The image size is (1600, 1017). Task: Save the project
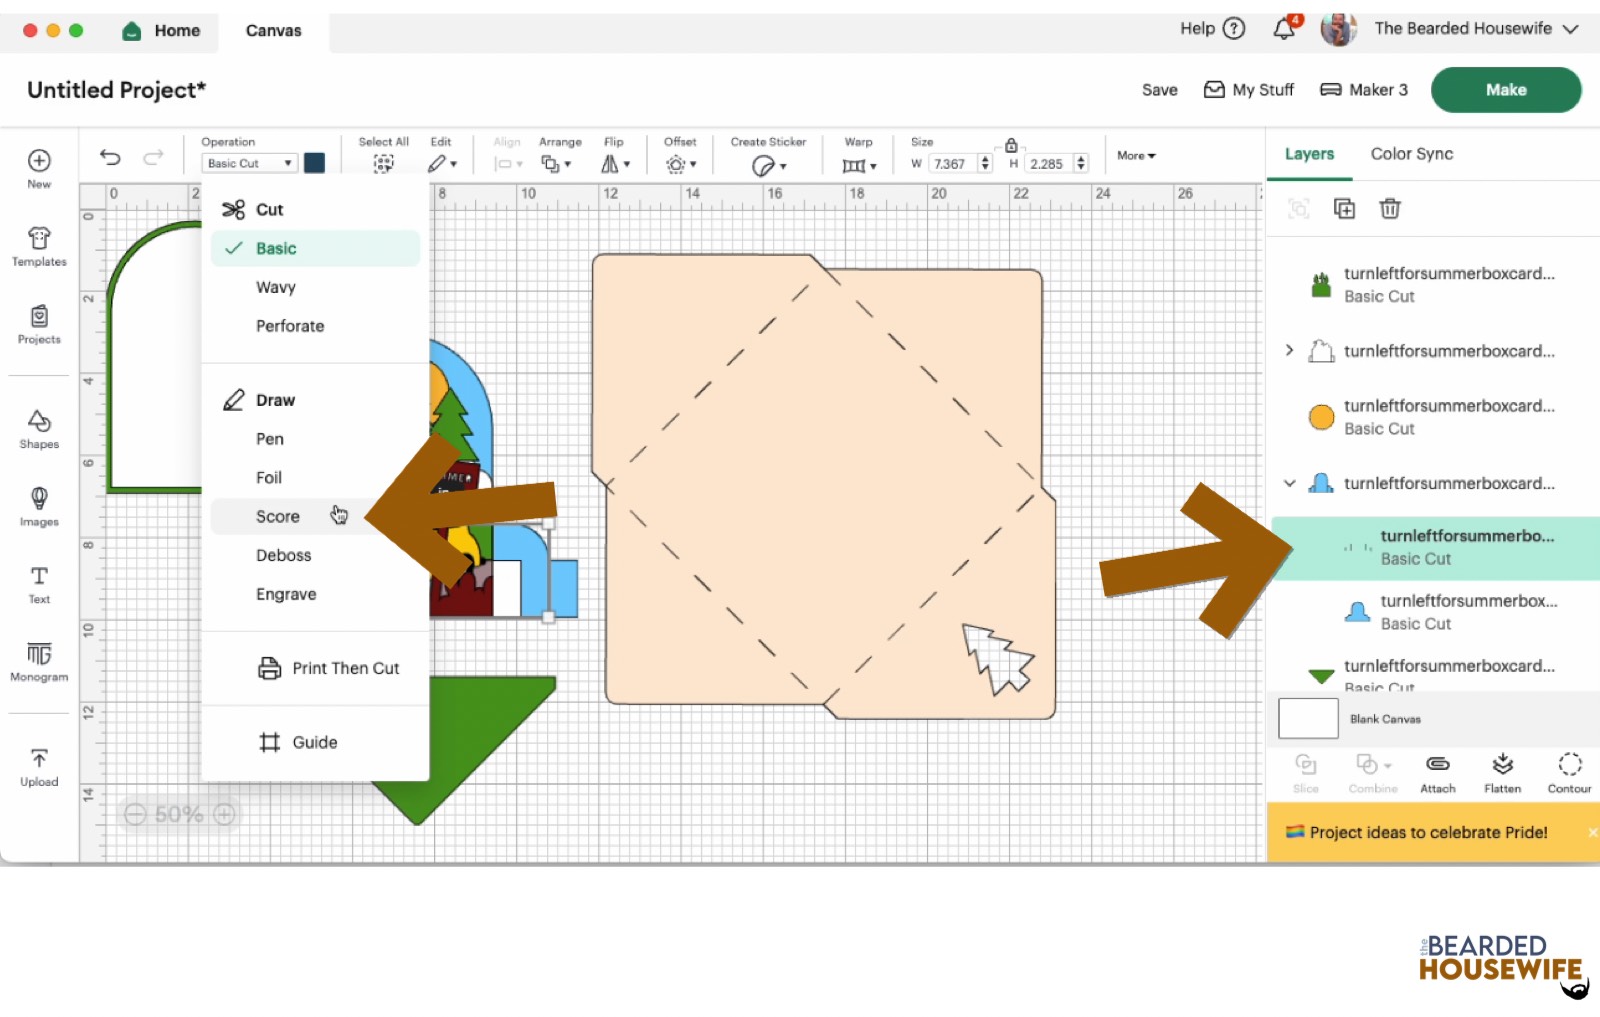(1160, 90)
